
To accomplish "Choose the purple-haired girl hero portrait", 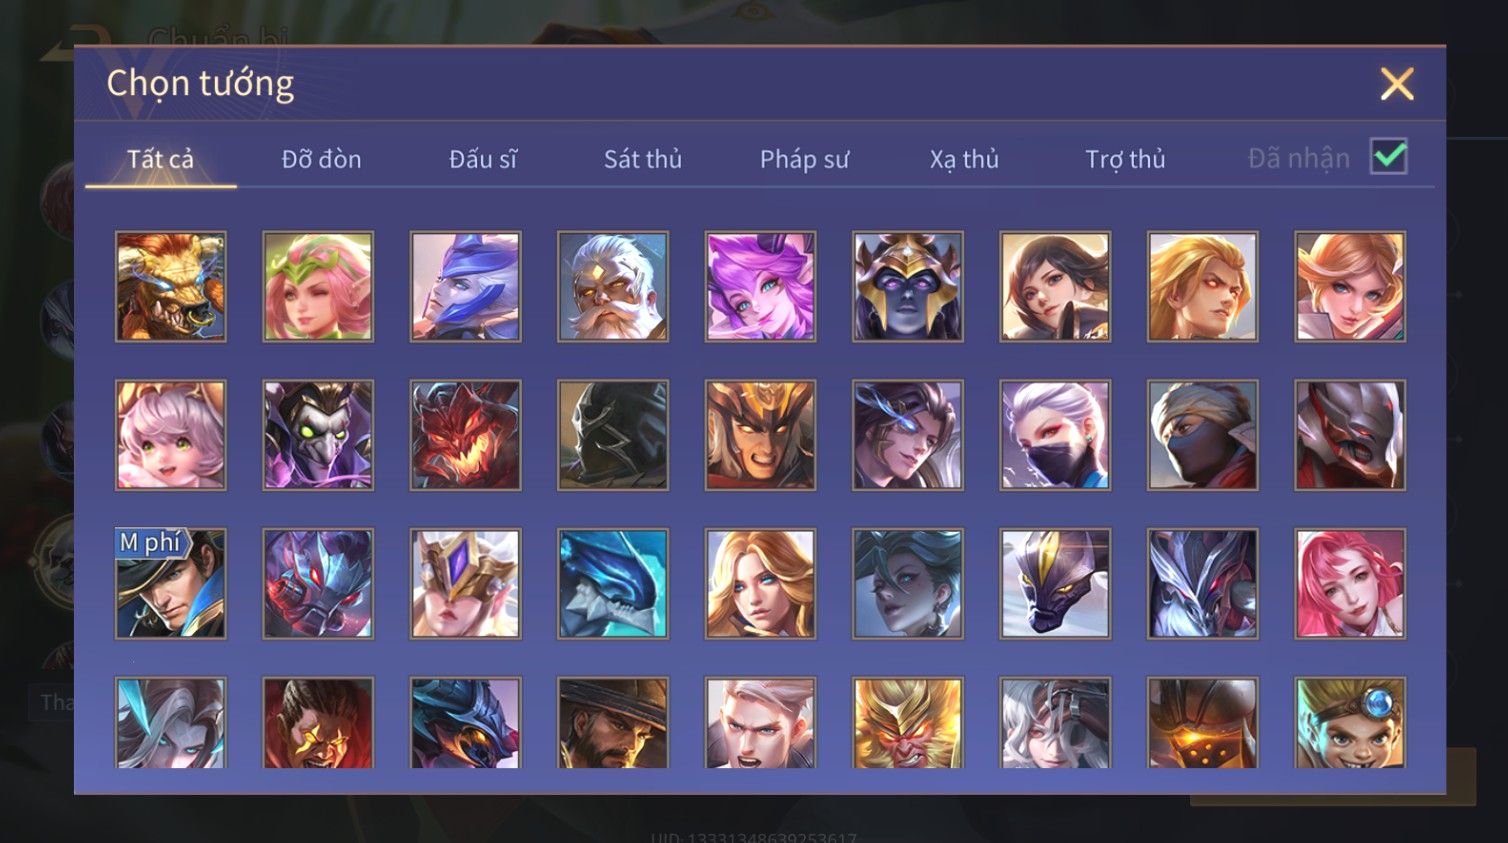I will [760, 287].
